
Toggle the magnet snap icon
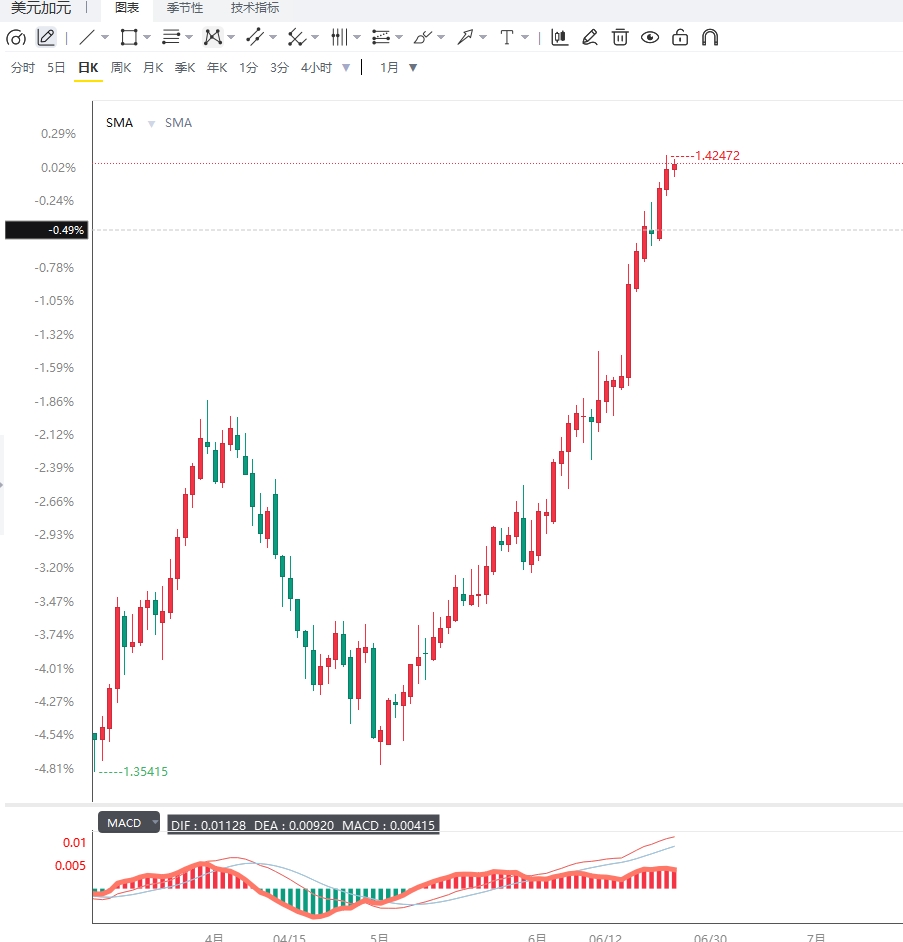pyautogui.click(x=710, y=37)
